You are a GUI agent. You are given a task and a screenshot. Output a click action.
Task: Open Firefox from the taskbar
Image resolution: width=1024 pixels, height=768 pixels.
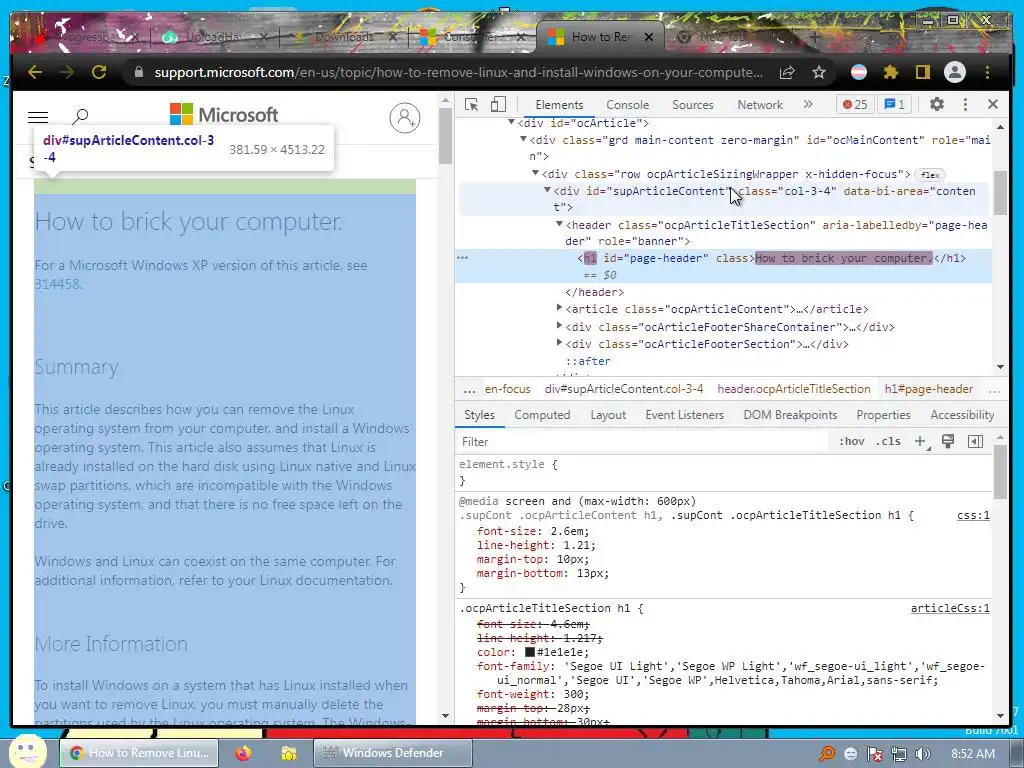click(x=243, y=753)
